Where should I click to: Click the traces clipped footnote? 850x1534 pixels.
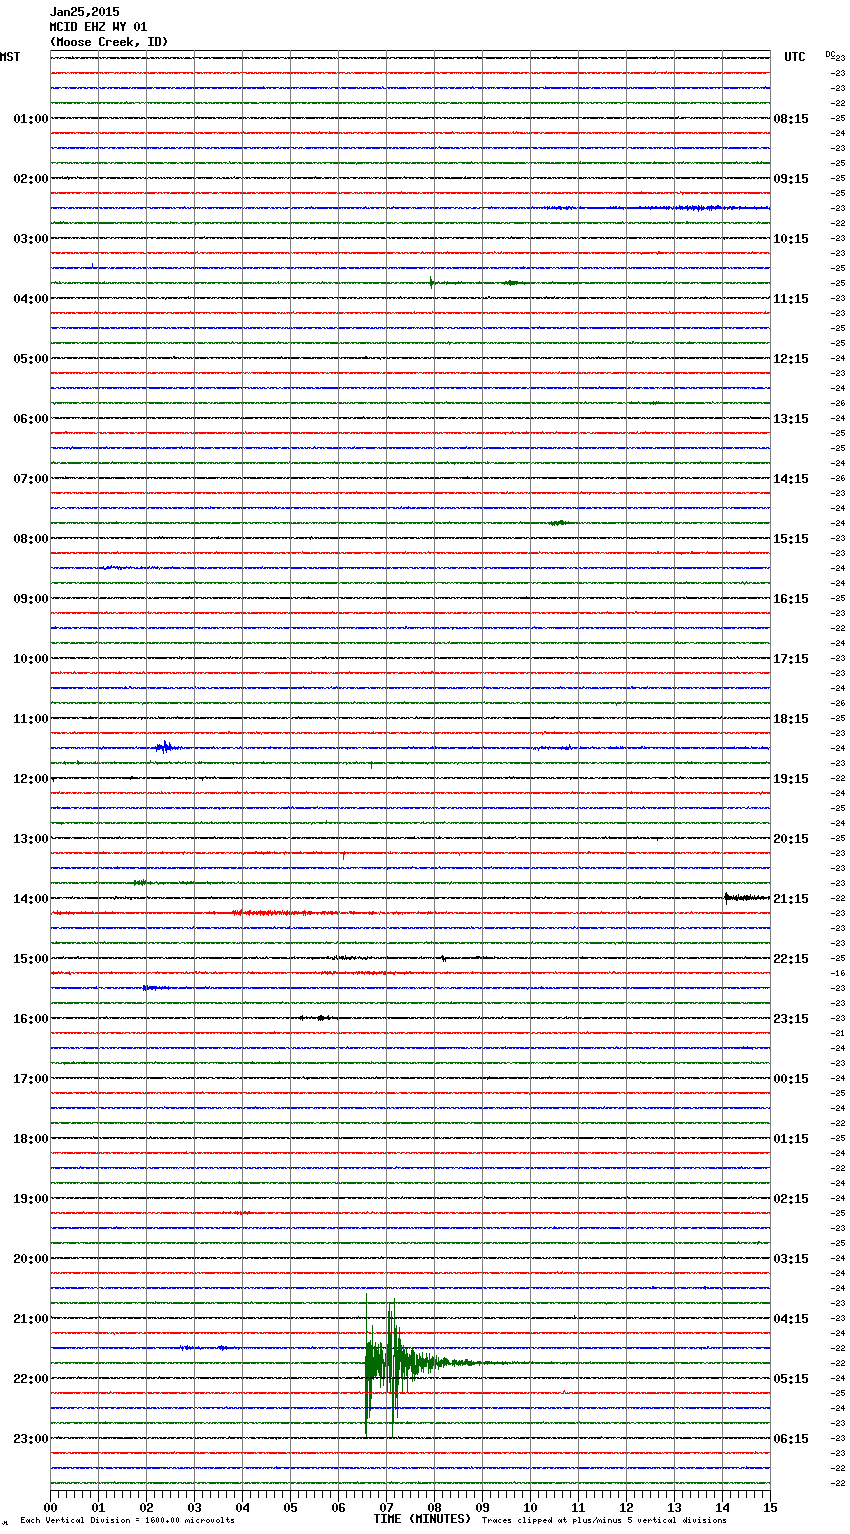[x=604, y=1521]
